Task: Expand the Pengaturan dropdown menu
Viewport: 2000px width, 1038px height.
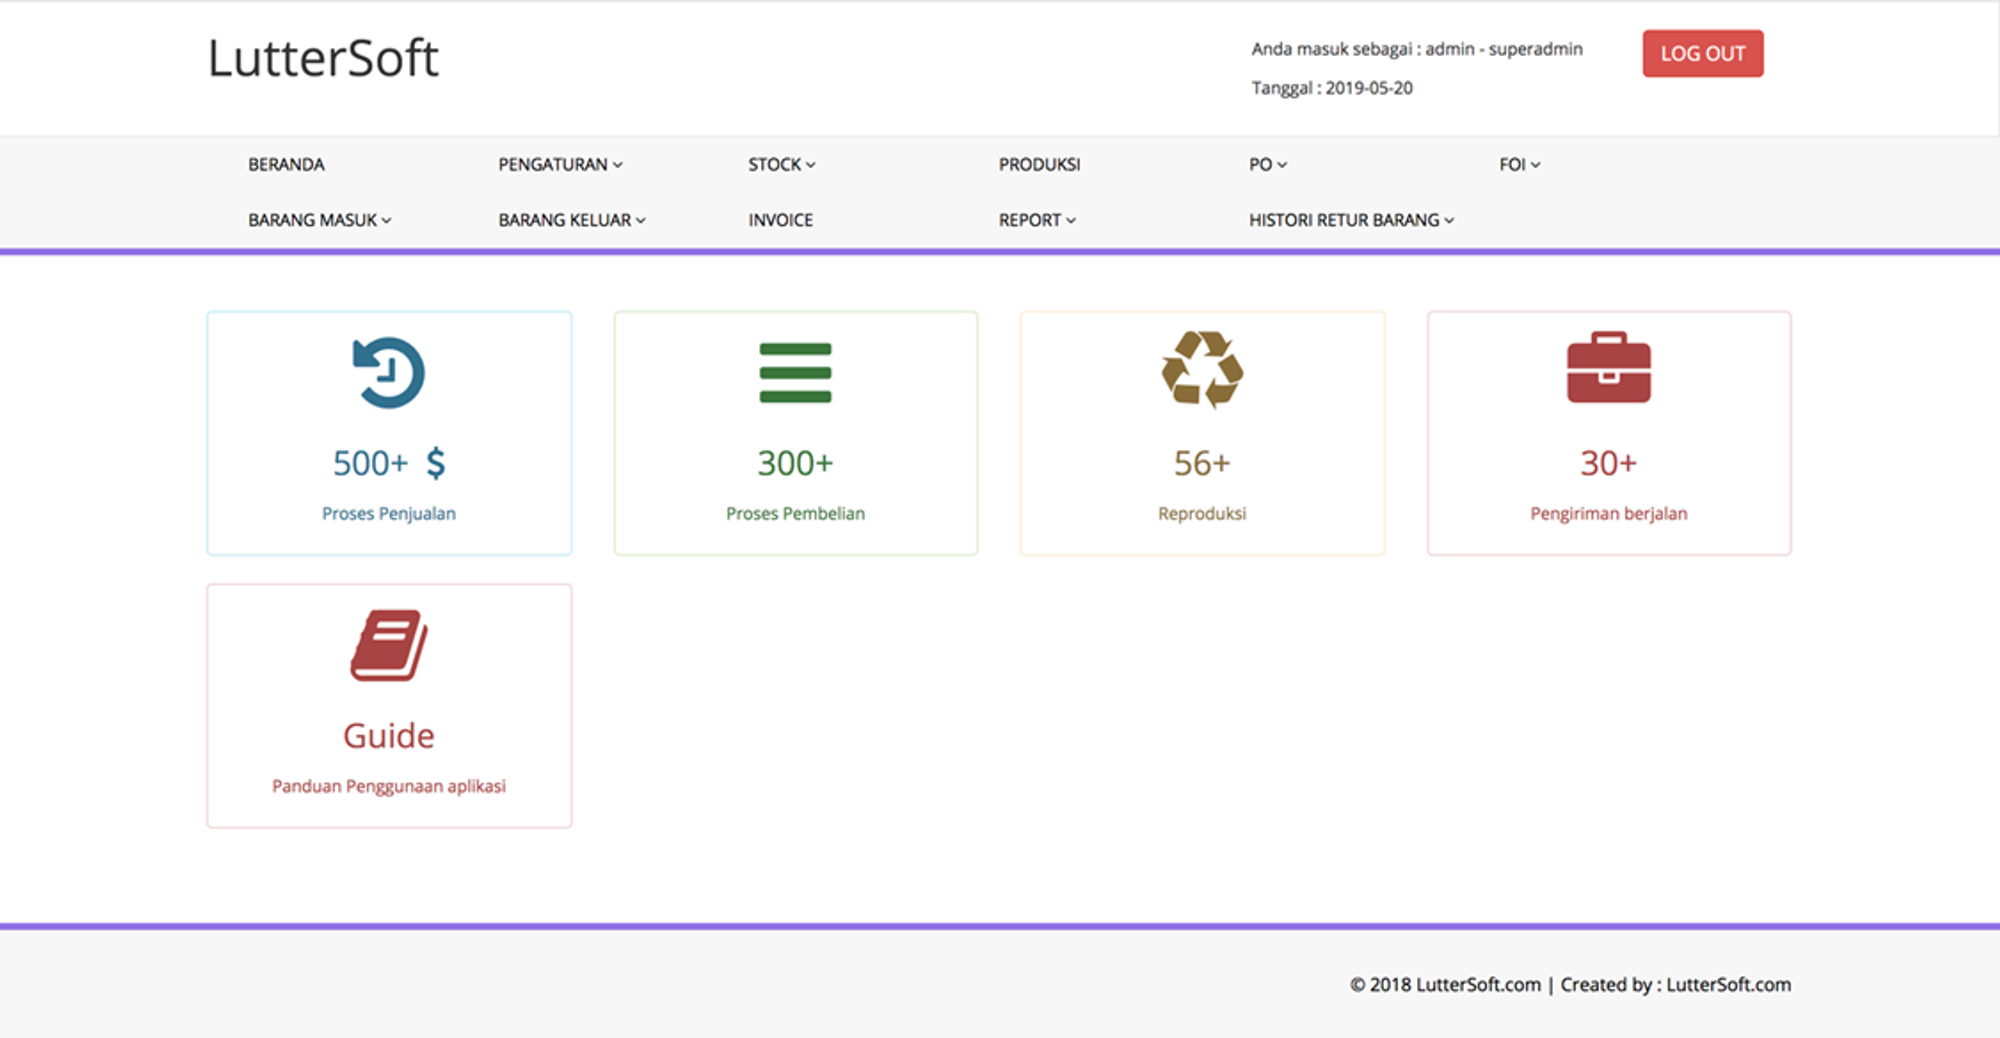Action: pyautogui.click(x=560, y=165)
